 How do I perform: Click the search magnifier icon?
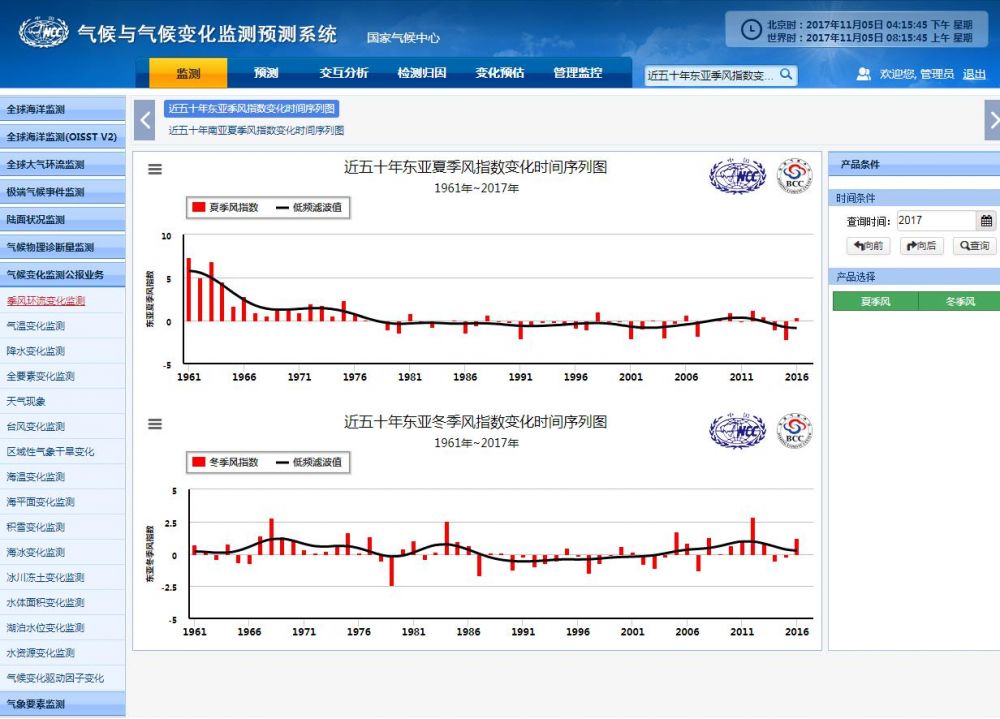click(x=786, y=74)
